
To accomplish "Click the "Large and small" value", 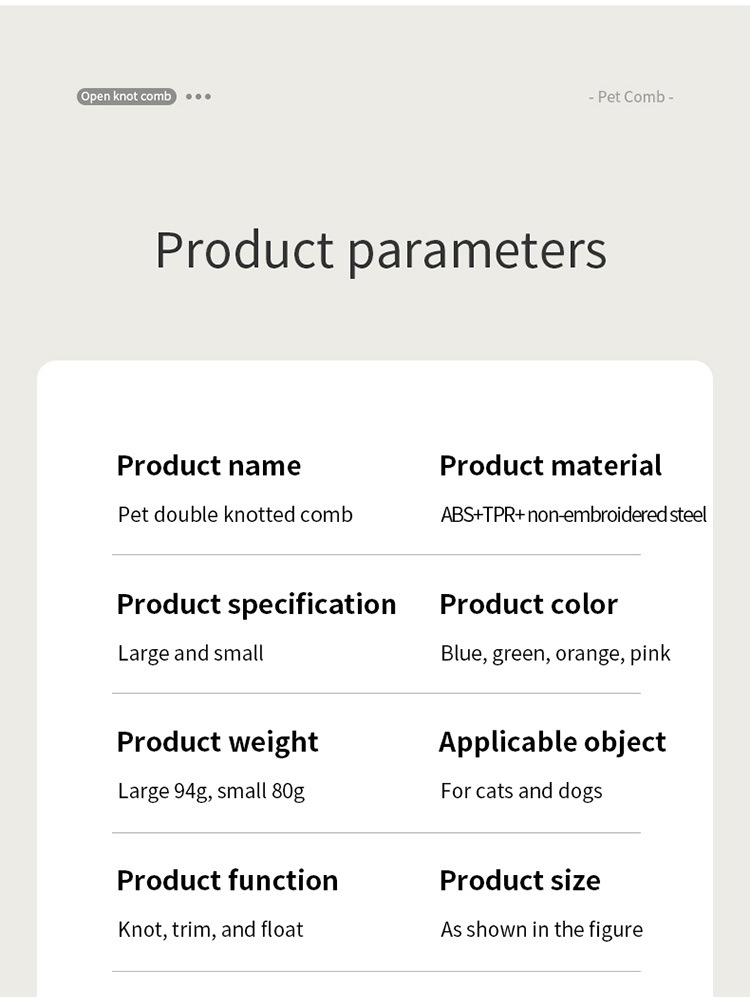I will click(x=191, y=654).
